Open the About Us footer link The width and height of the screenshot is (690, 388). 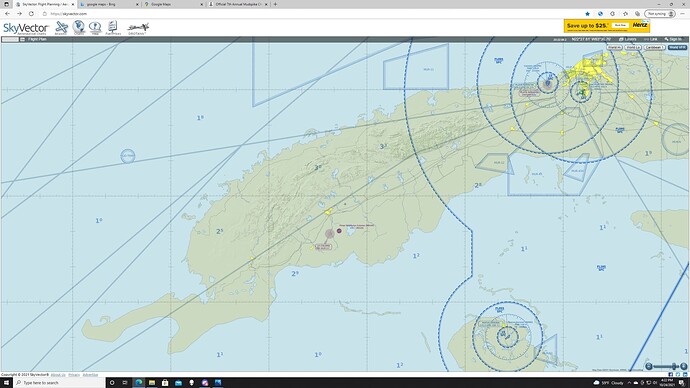(x=58, y=375)
